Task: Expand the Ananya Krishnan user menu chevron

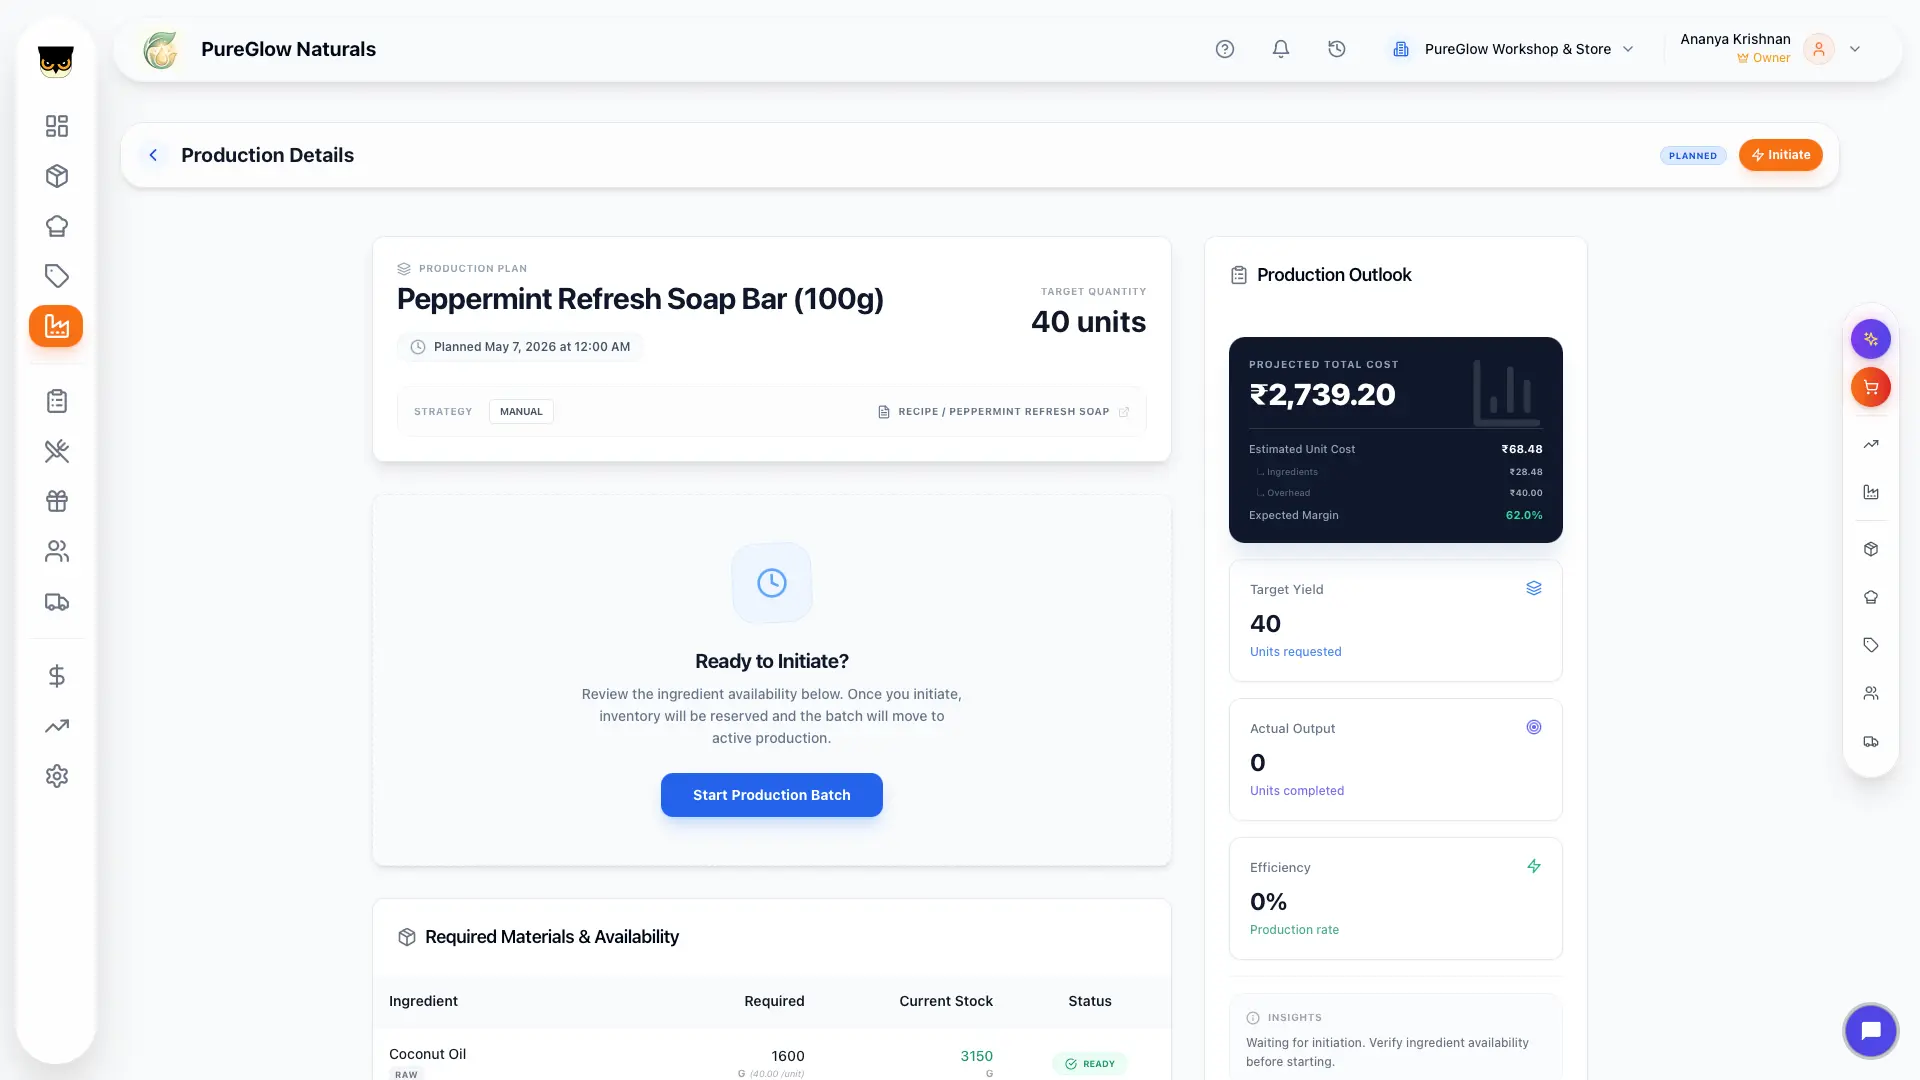Action: [1855, 49]
